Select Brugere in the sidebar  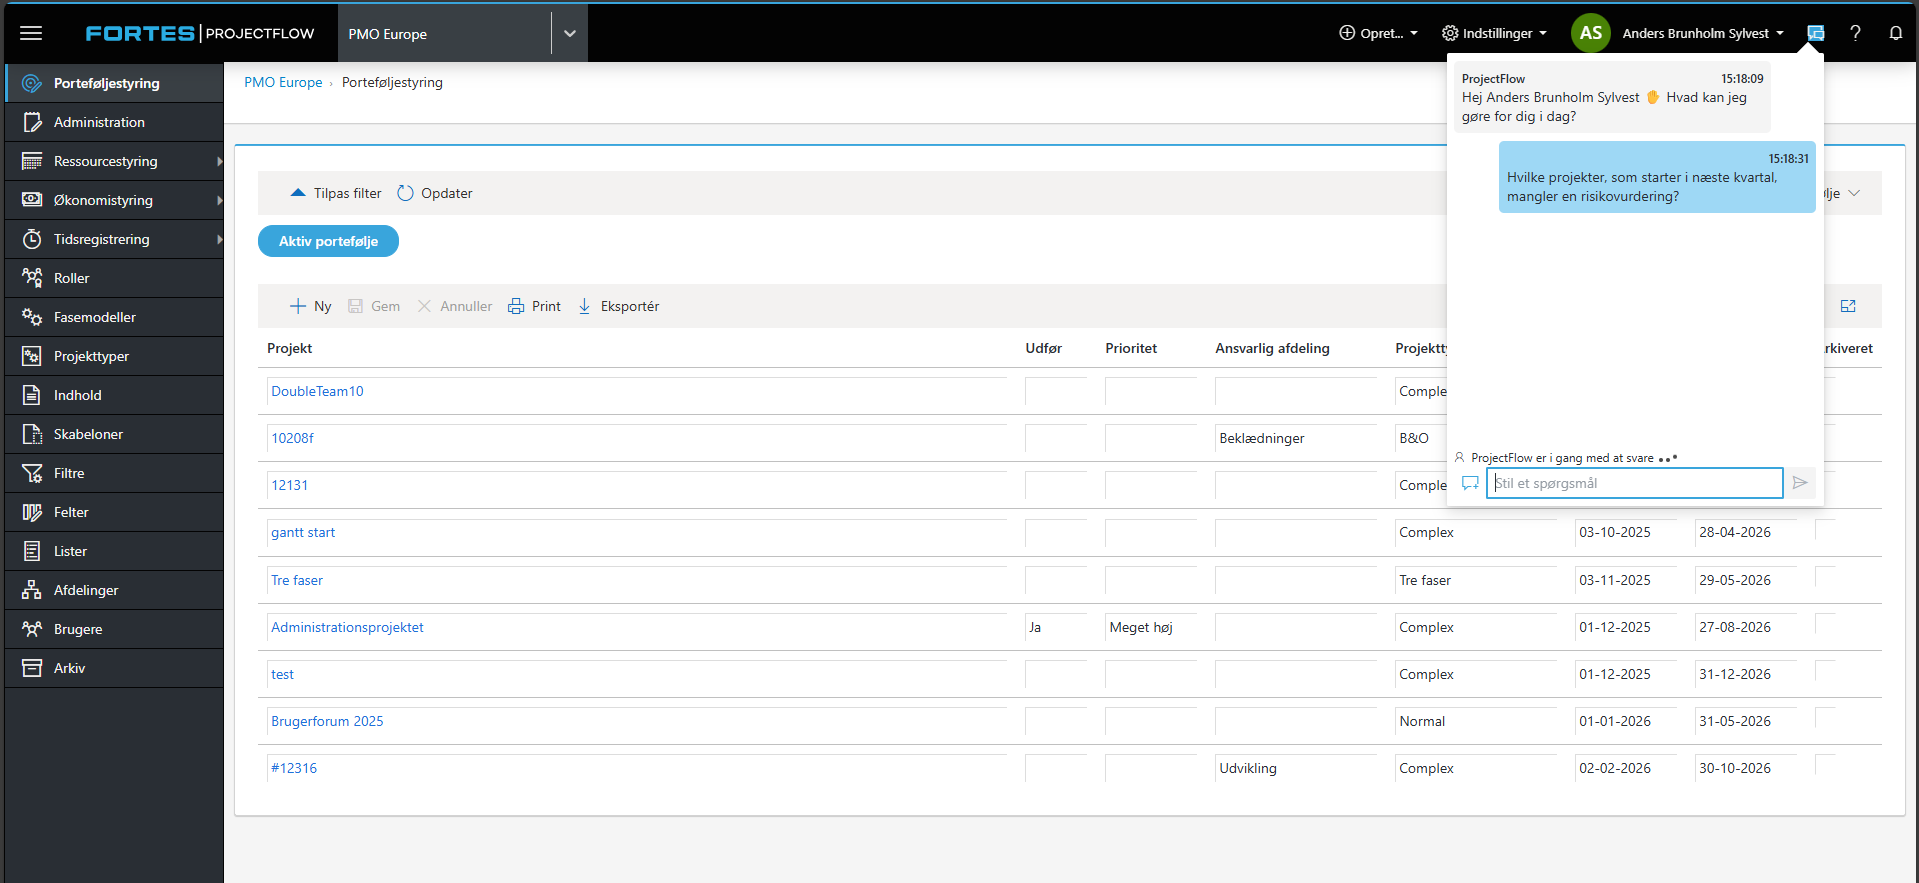114,629
